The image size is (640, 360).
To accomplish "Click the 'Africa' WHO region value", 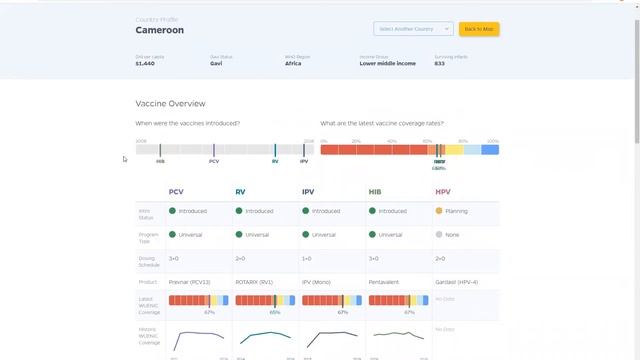I will point(293,64).
